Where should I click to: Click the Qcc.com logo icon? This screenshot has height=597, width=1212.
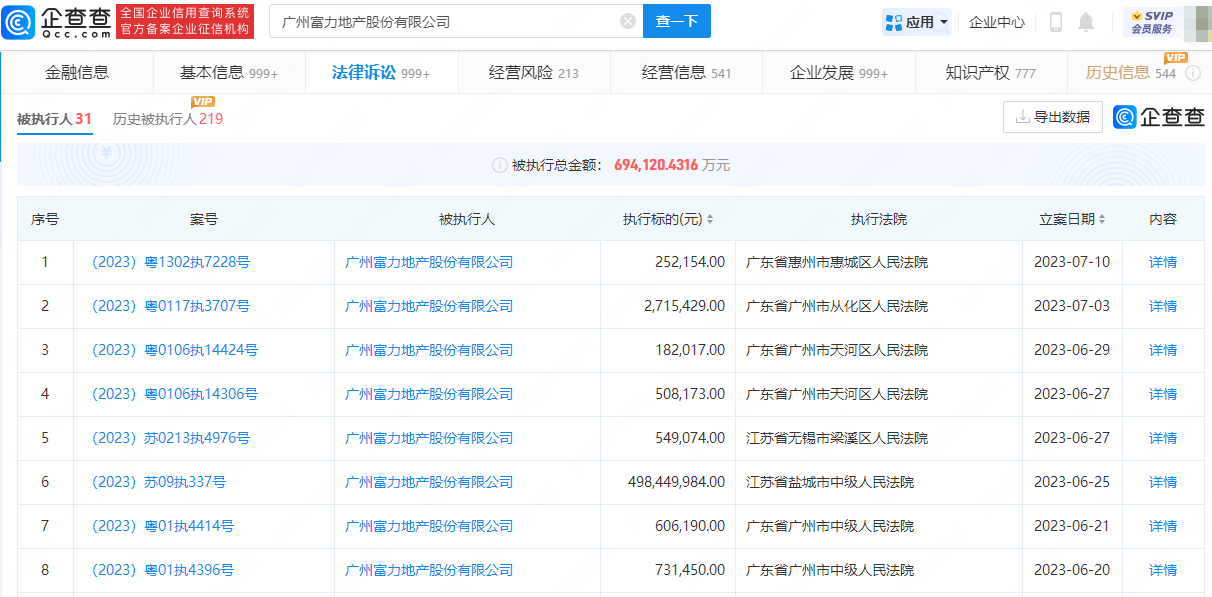(x=19, y=21)
